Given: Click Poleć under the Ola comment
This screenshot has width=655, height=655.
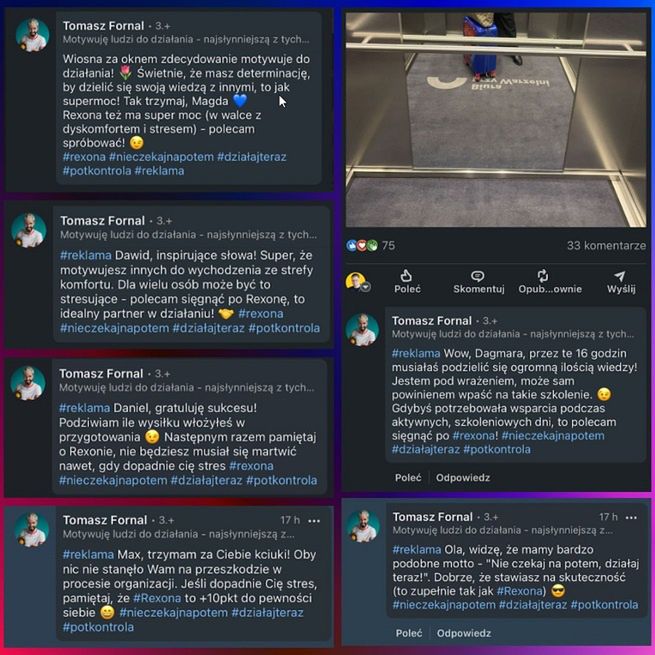Looking at the screenshot, I should pos(409,633).
